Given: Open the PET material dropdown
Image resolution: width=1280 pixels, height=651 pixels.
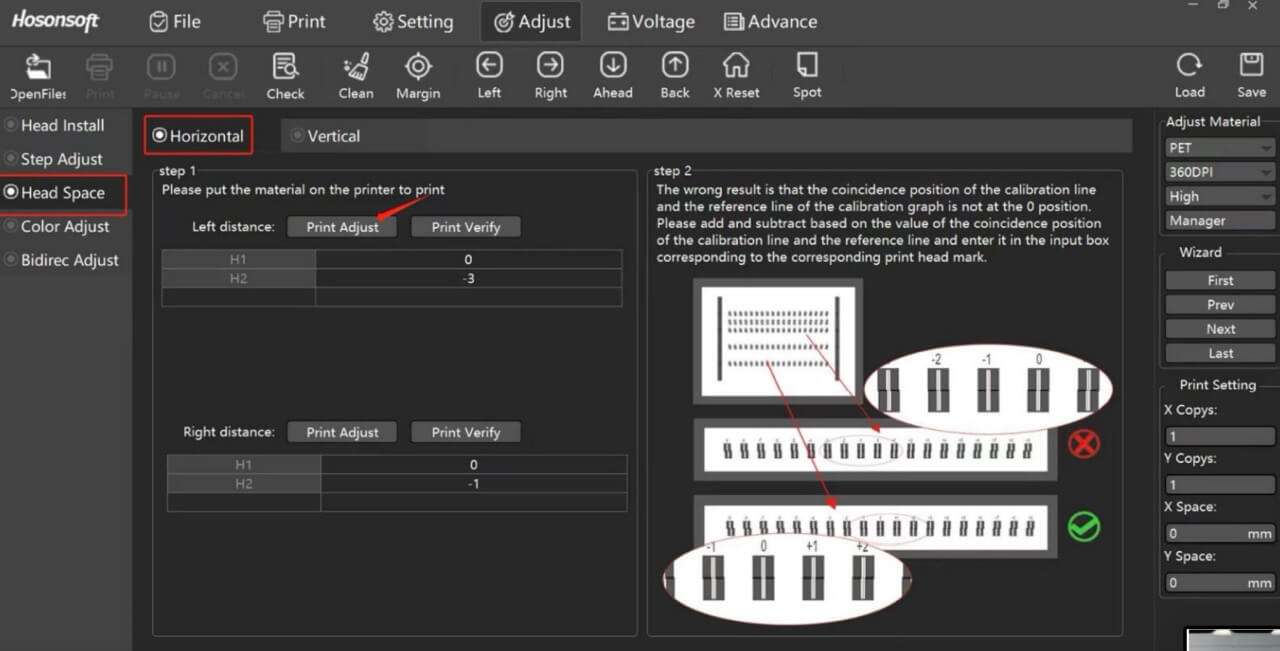Looking at the screenshot, I should click(x=1219, y=148).
